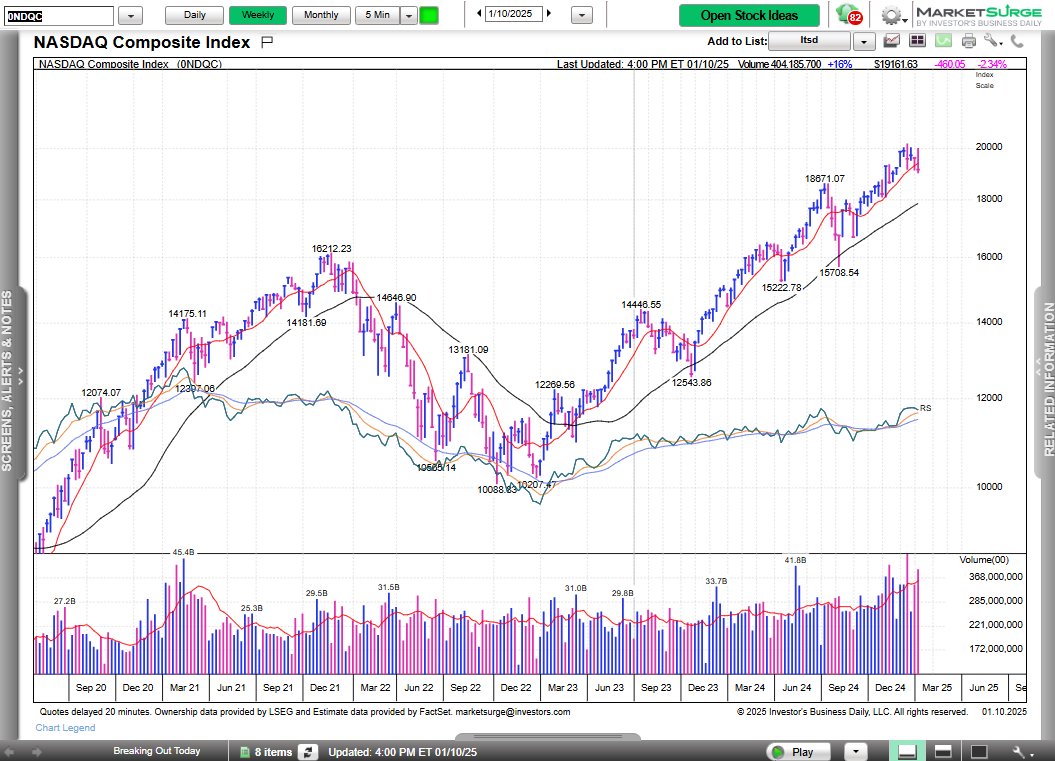Add the index to the ltsd list

(809, 41)
